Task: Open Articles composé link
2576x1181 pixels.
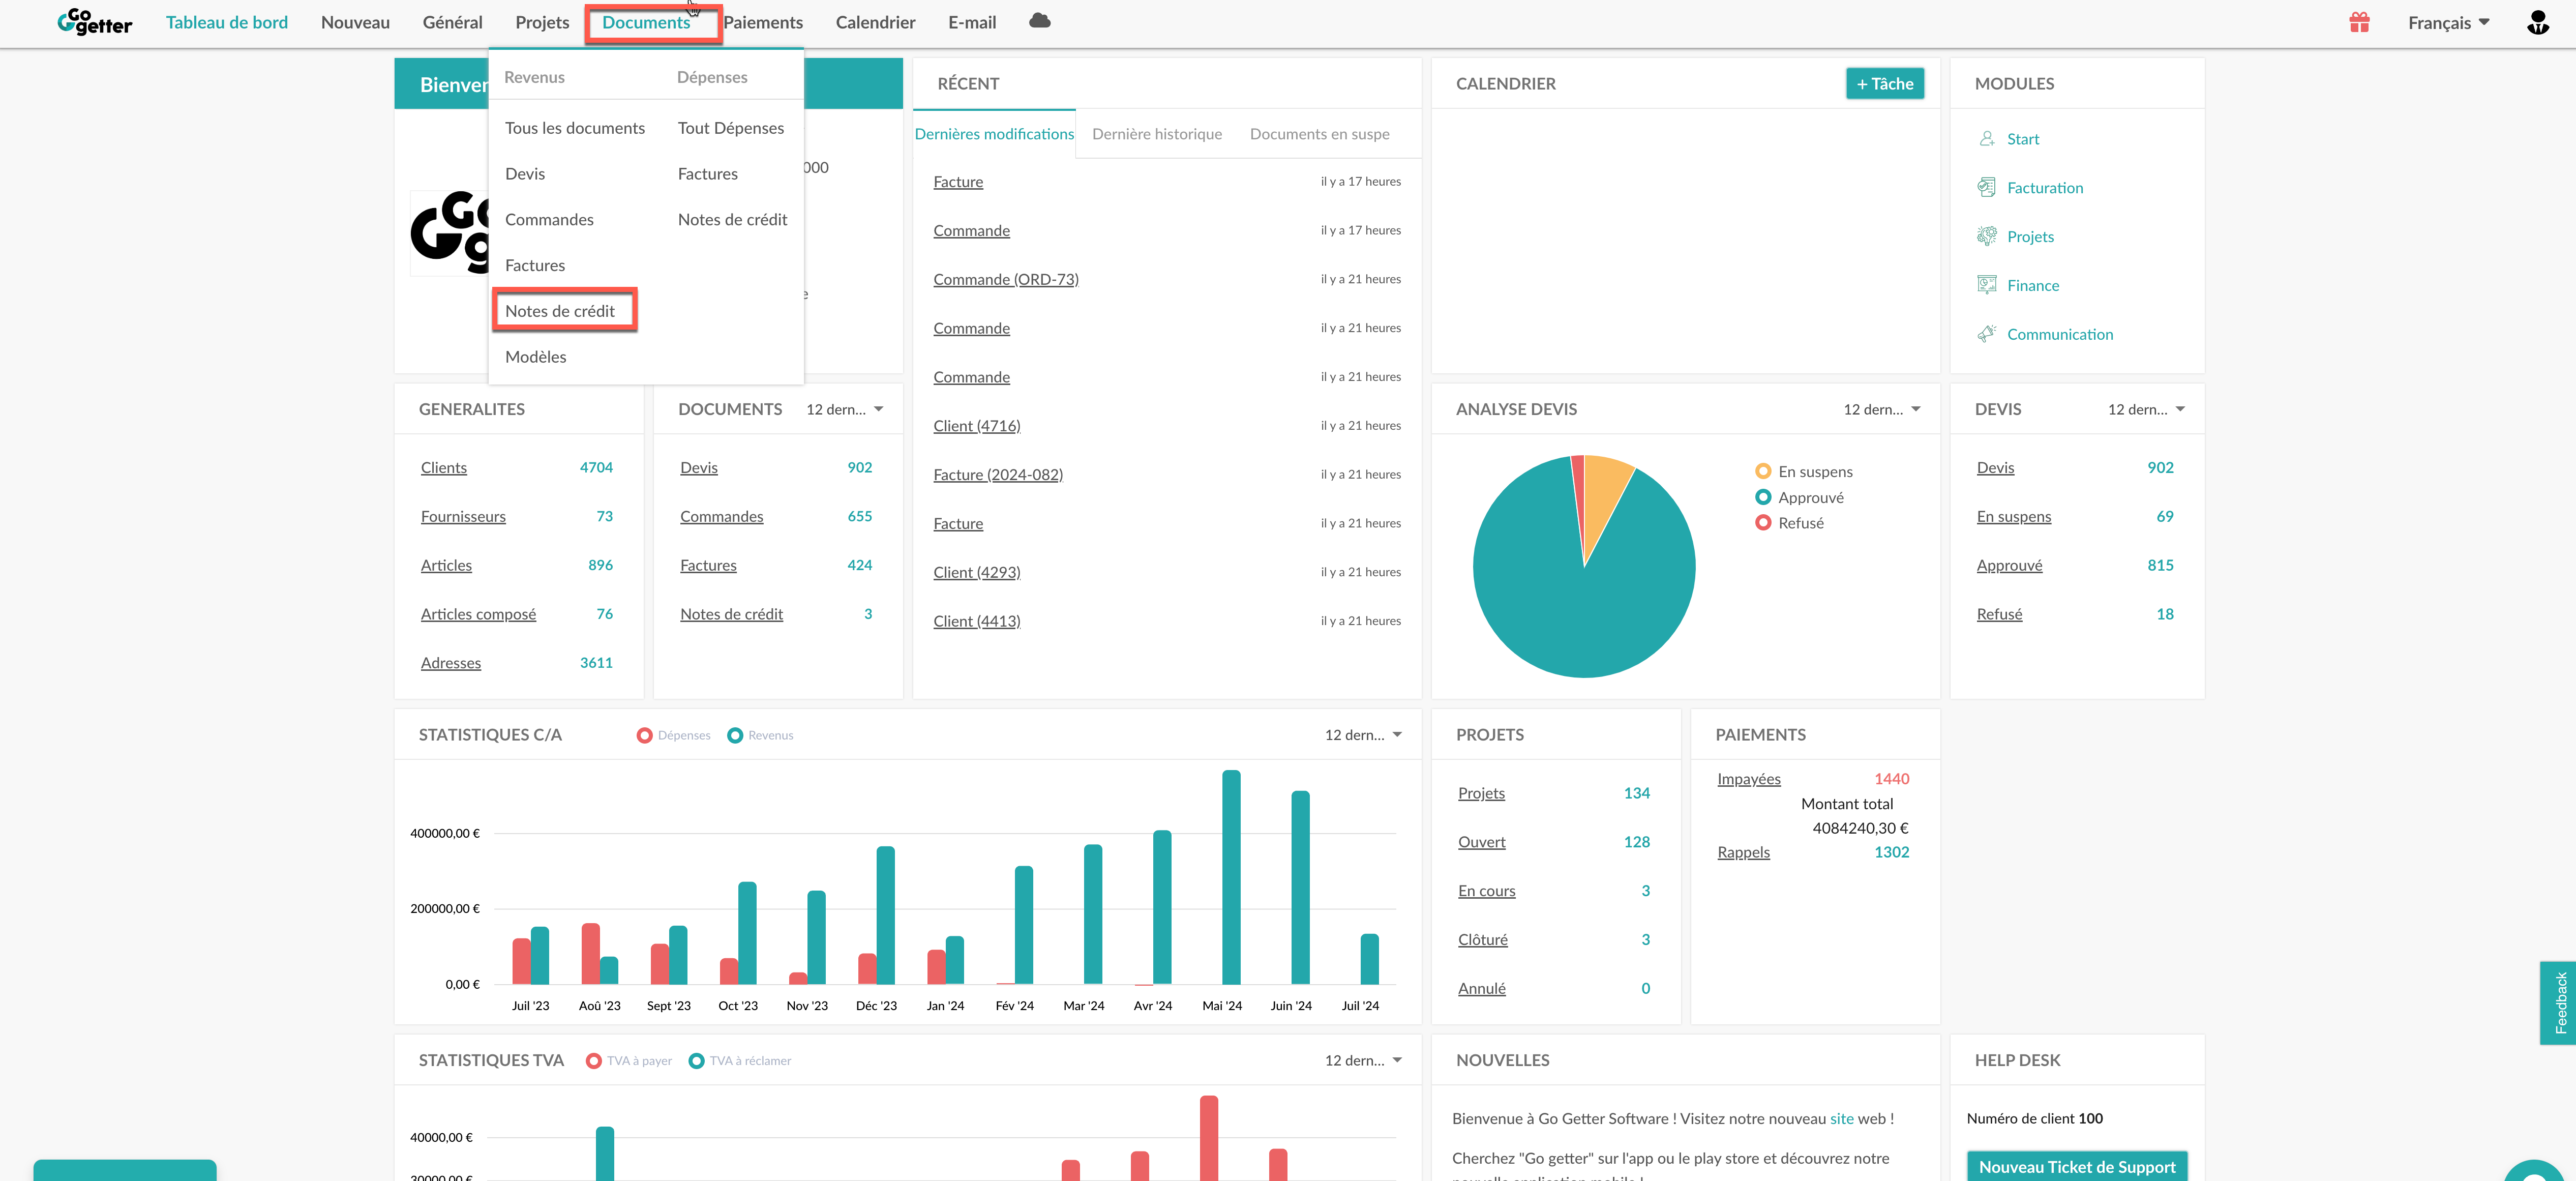Action: pos(478,615)
